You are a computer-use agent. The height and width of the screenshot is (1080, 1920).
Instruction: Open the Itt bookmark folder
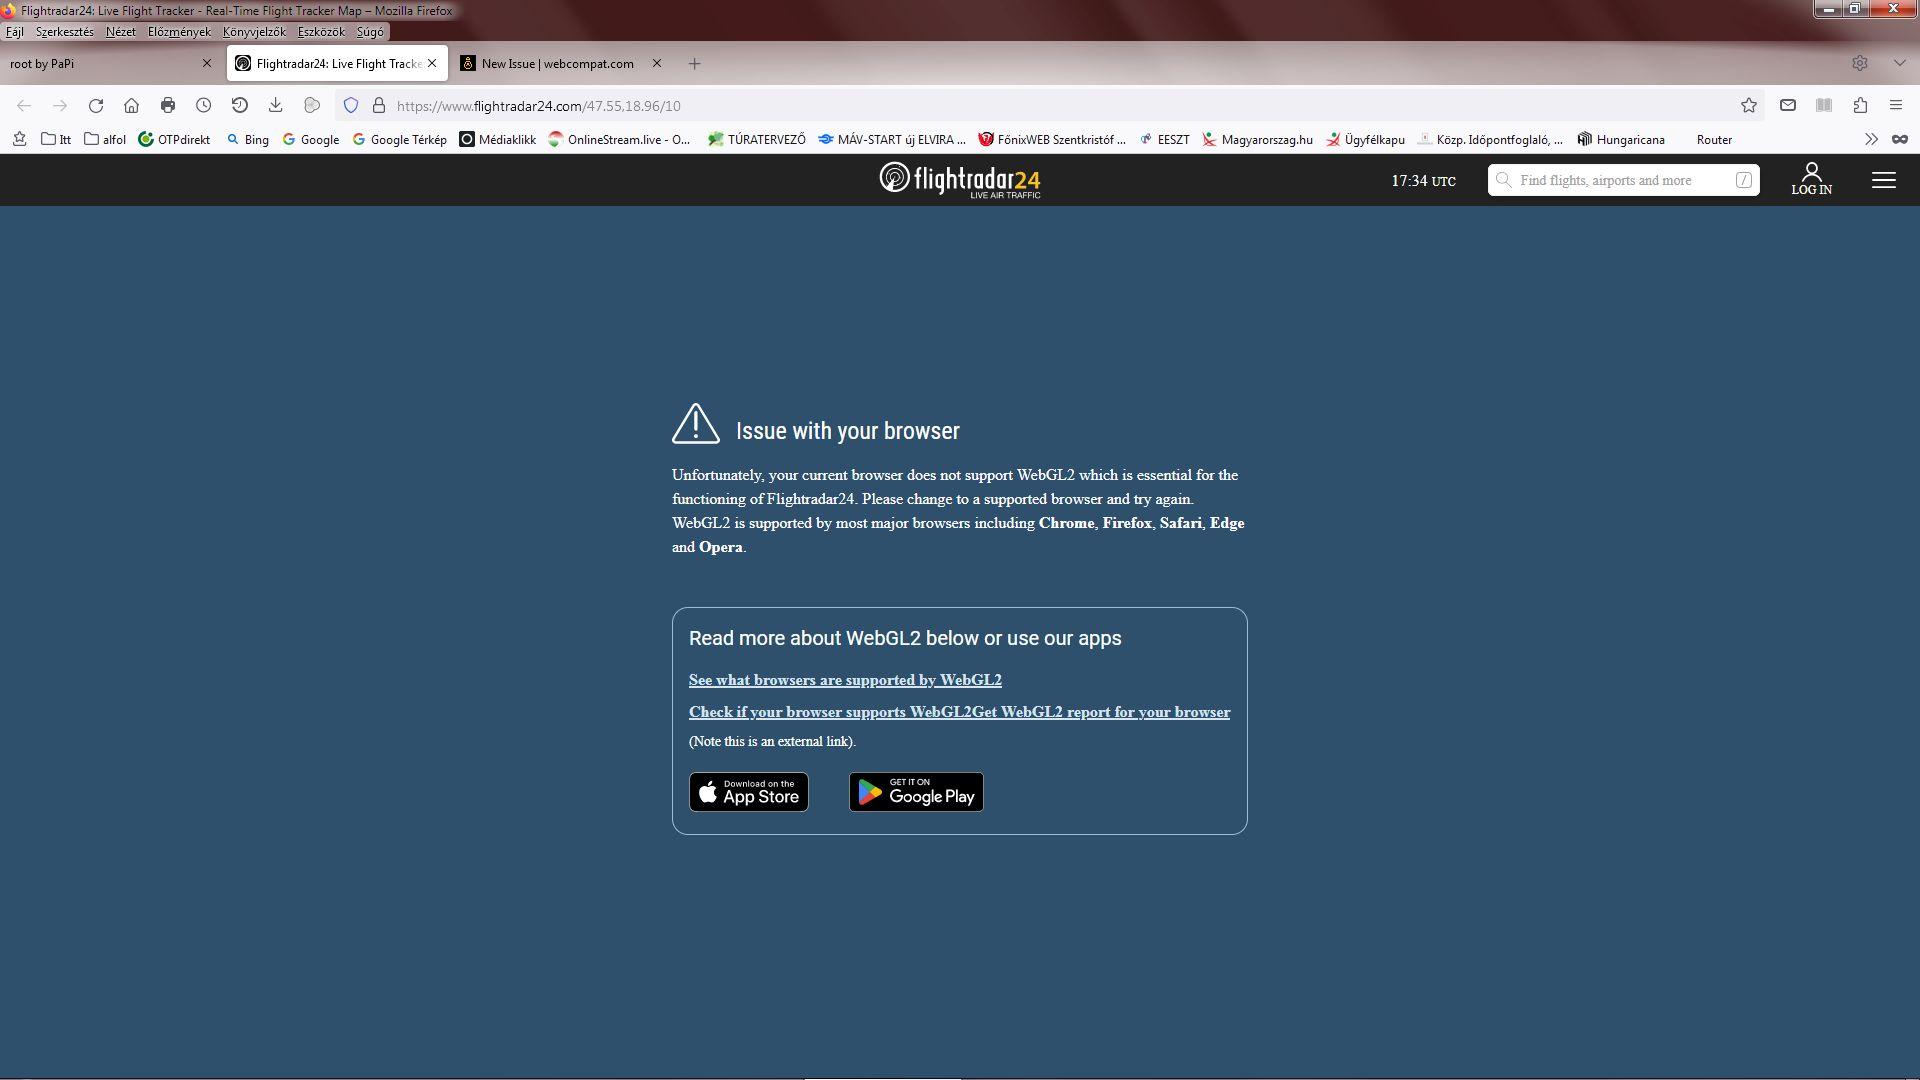(x=56, y=140)
